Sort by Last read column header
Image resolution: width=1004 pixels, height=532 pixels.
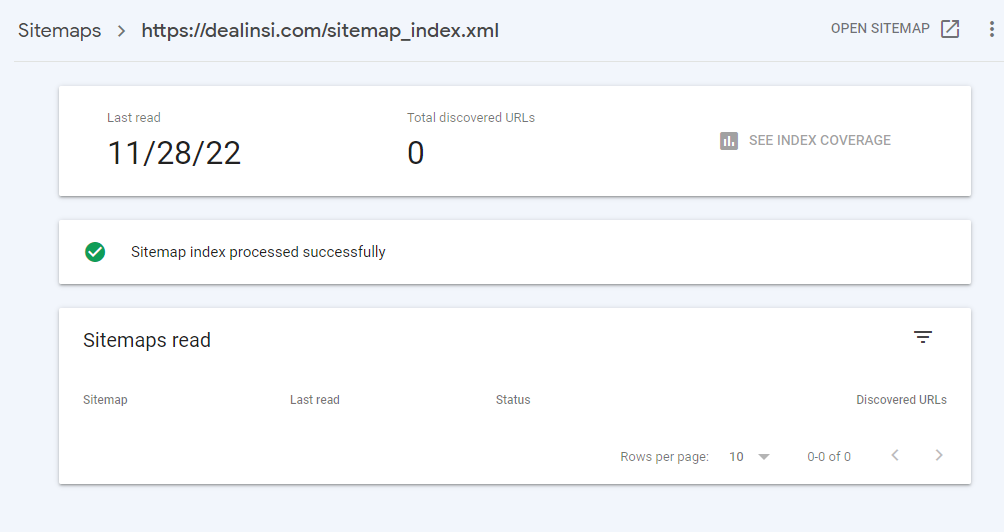click(314, 399)
